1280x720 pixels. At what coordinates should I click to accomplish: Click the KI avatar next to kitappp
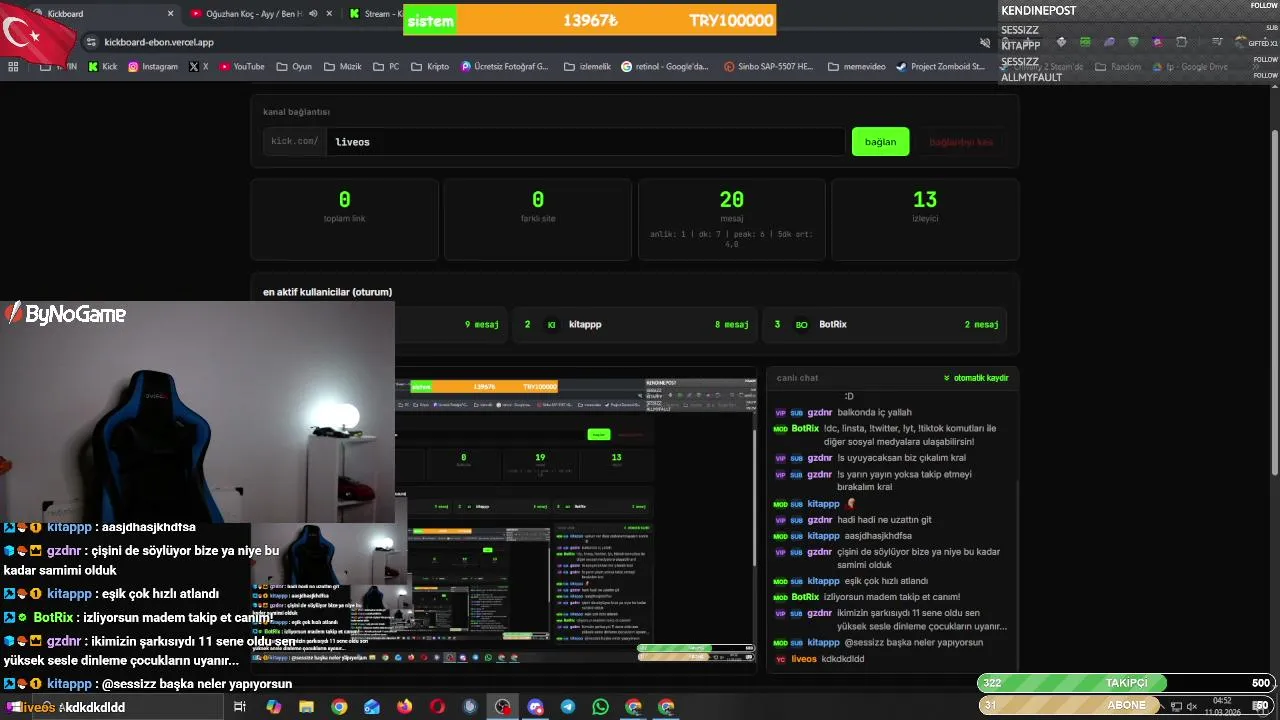tap(550, 325)
